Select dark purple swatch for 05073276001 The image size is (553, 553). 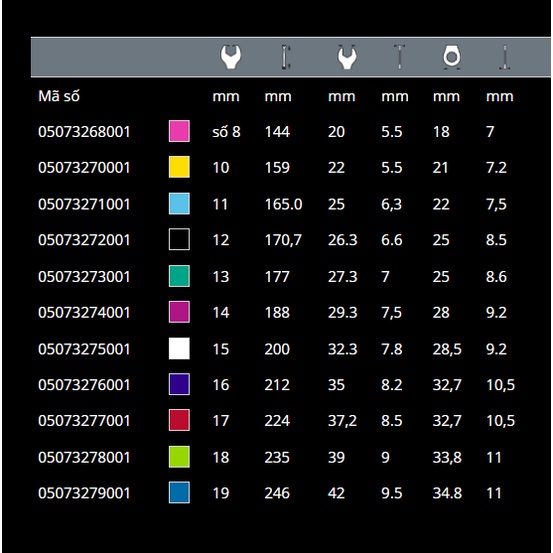tap(179, 384)
